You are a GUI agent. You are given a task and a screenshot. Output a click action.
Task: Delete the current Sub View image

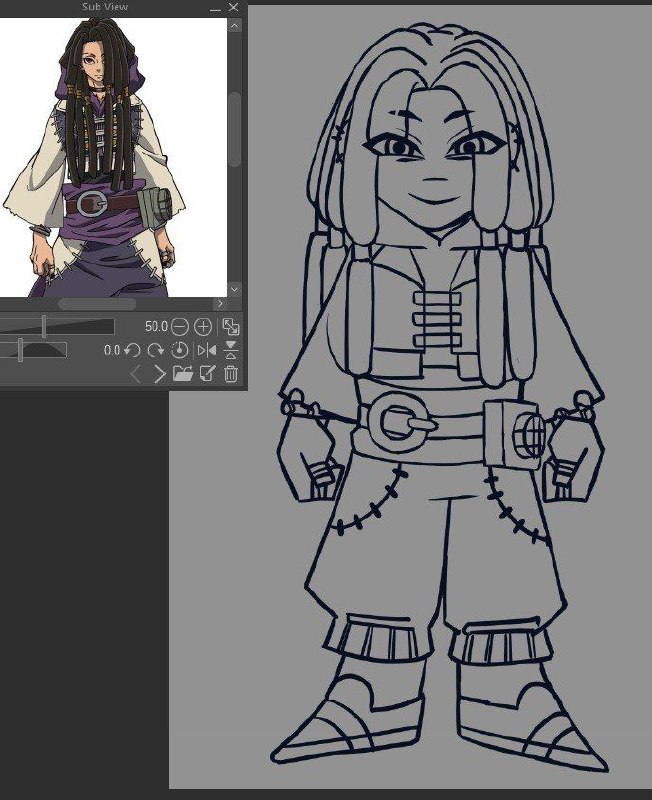coord(231,373)
